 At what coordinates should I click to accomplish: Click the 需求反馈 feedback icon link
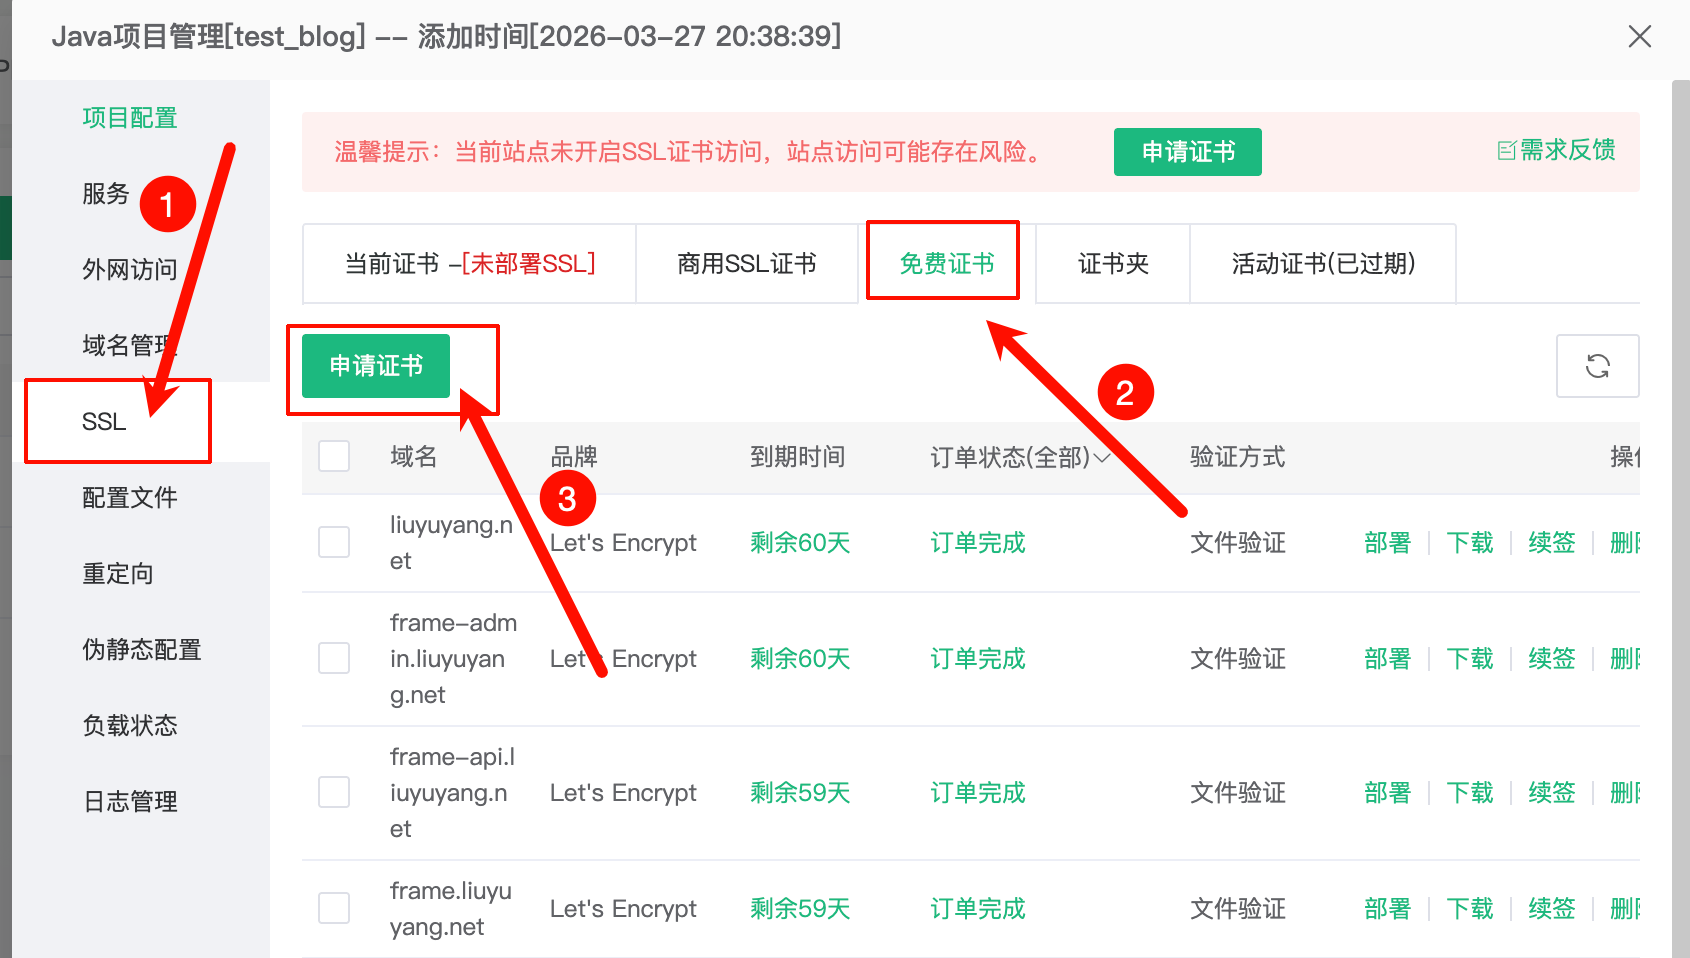tap(1556, 150)
